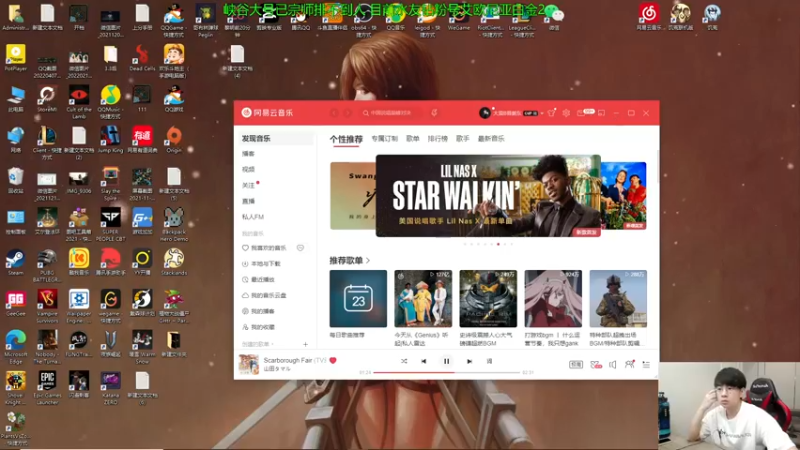This screenshot has height=450, width=800.
Task: Switch to the 专属定制 tab
Action: [384, 138]
